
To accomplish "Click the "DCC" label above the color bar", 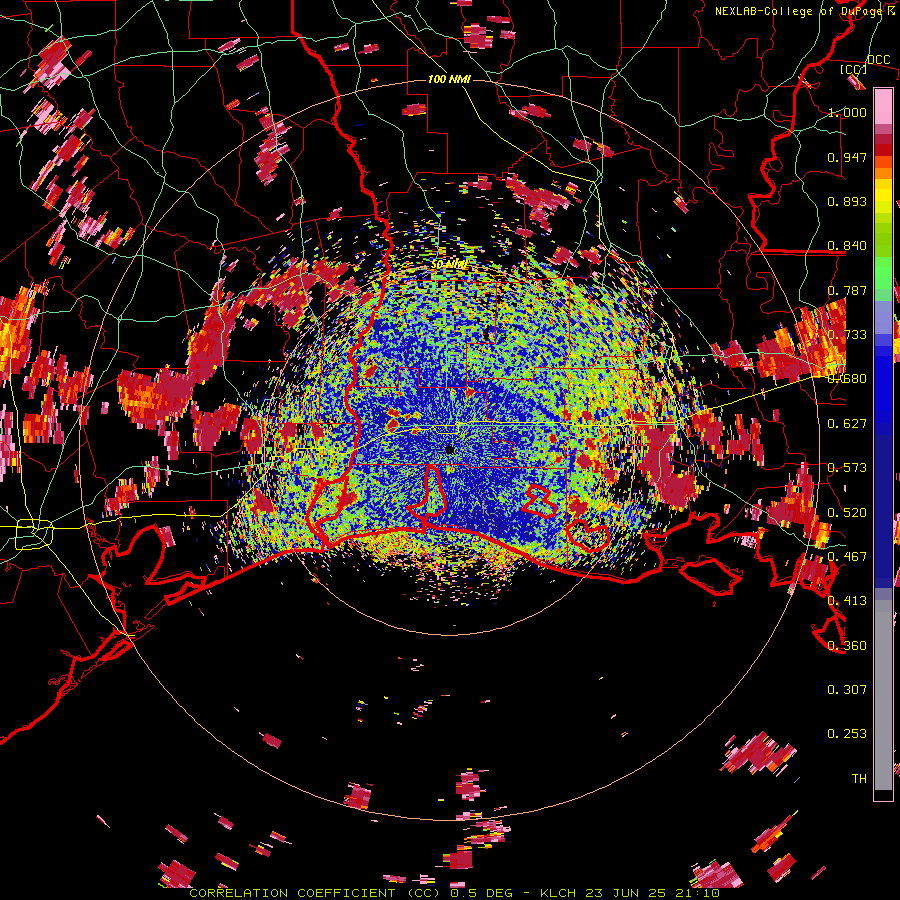I will click(878, 60).
